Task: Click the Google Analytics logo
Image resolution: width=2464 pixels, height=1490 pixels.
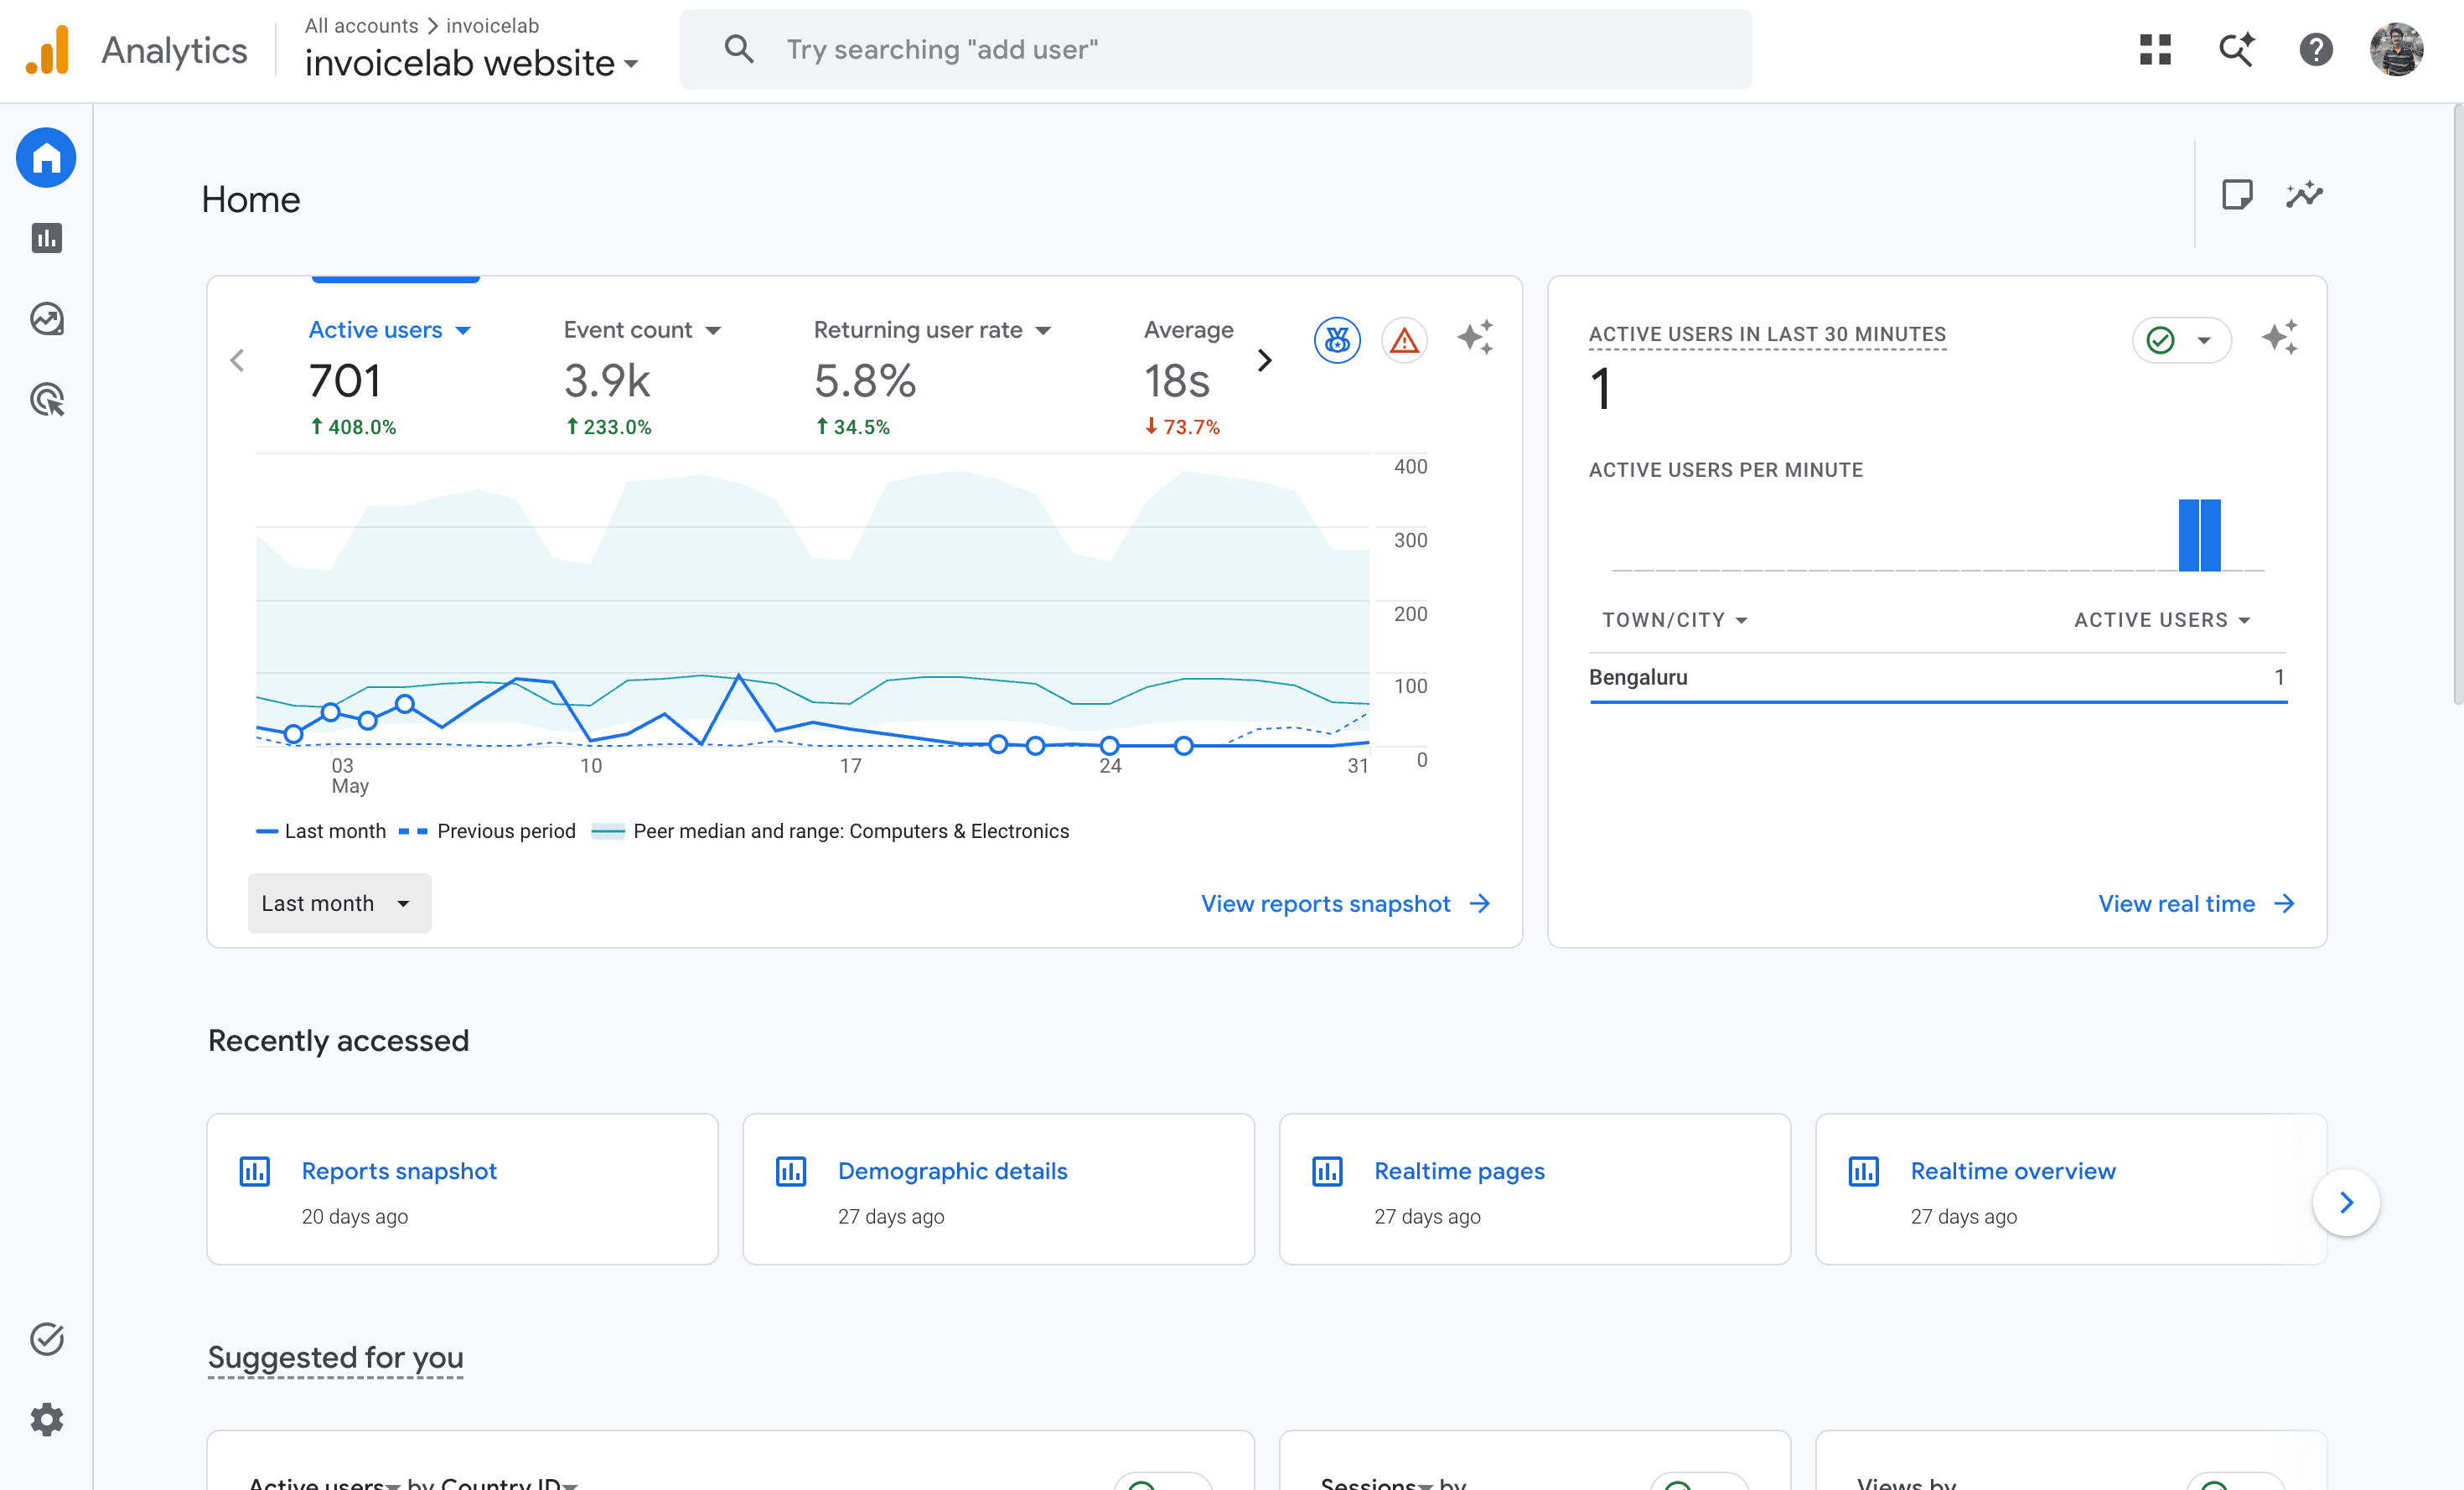Action: [48, 50]
